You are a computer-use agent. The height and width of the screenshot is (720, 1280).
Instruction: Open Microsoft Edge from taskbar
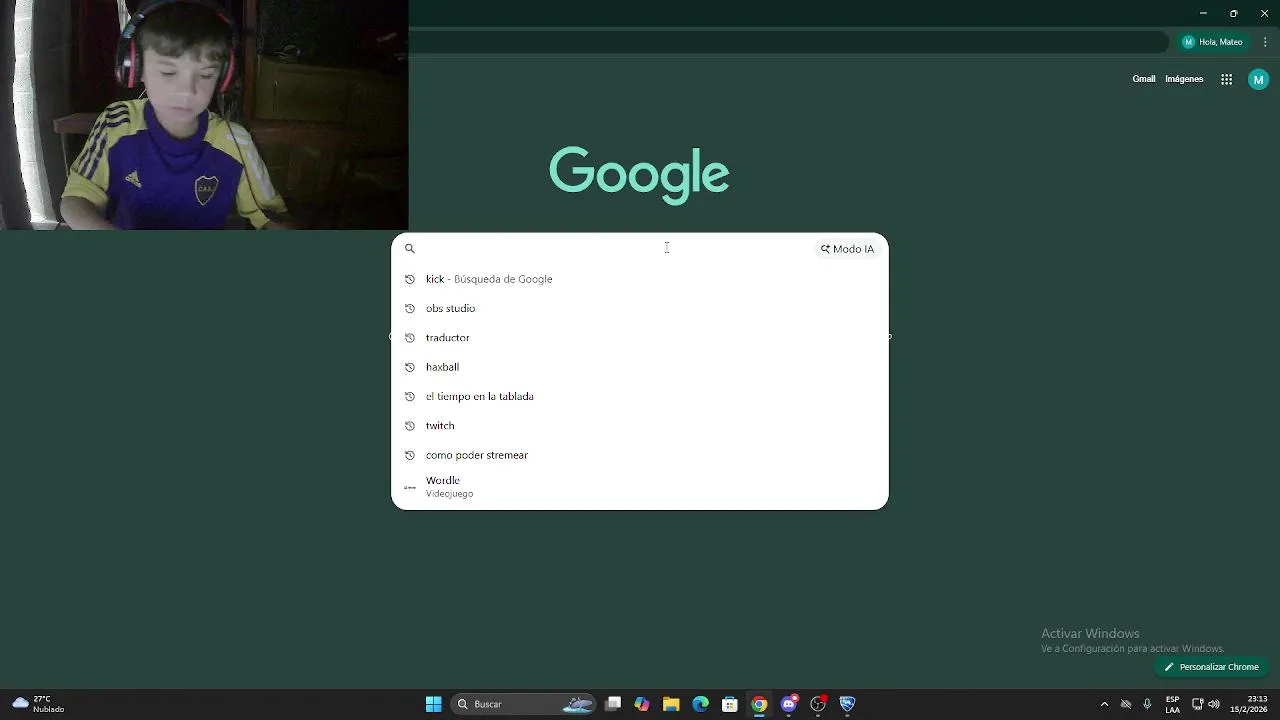pos(700,704)
